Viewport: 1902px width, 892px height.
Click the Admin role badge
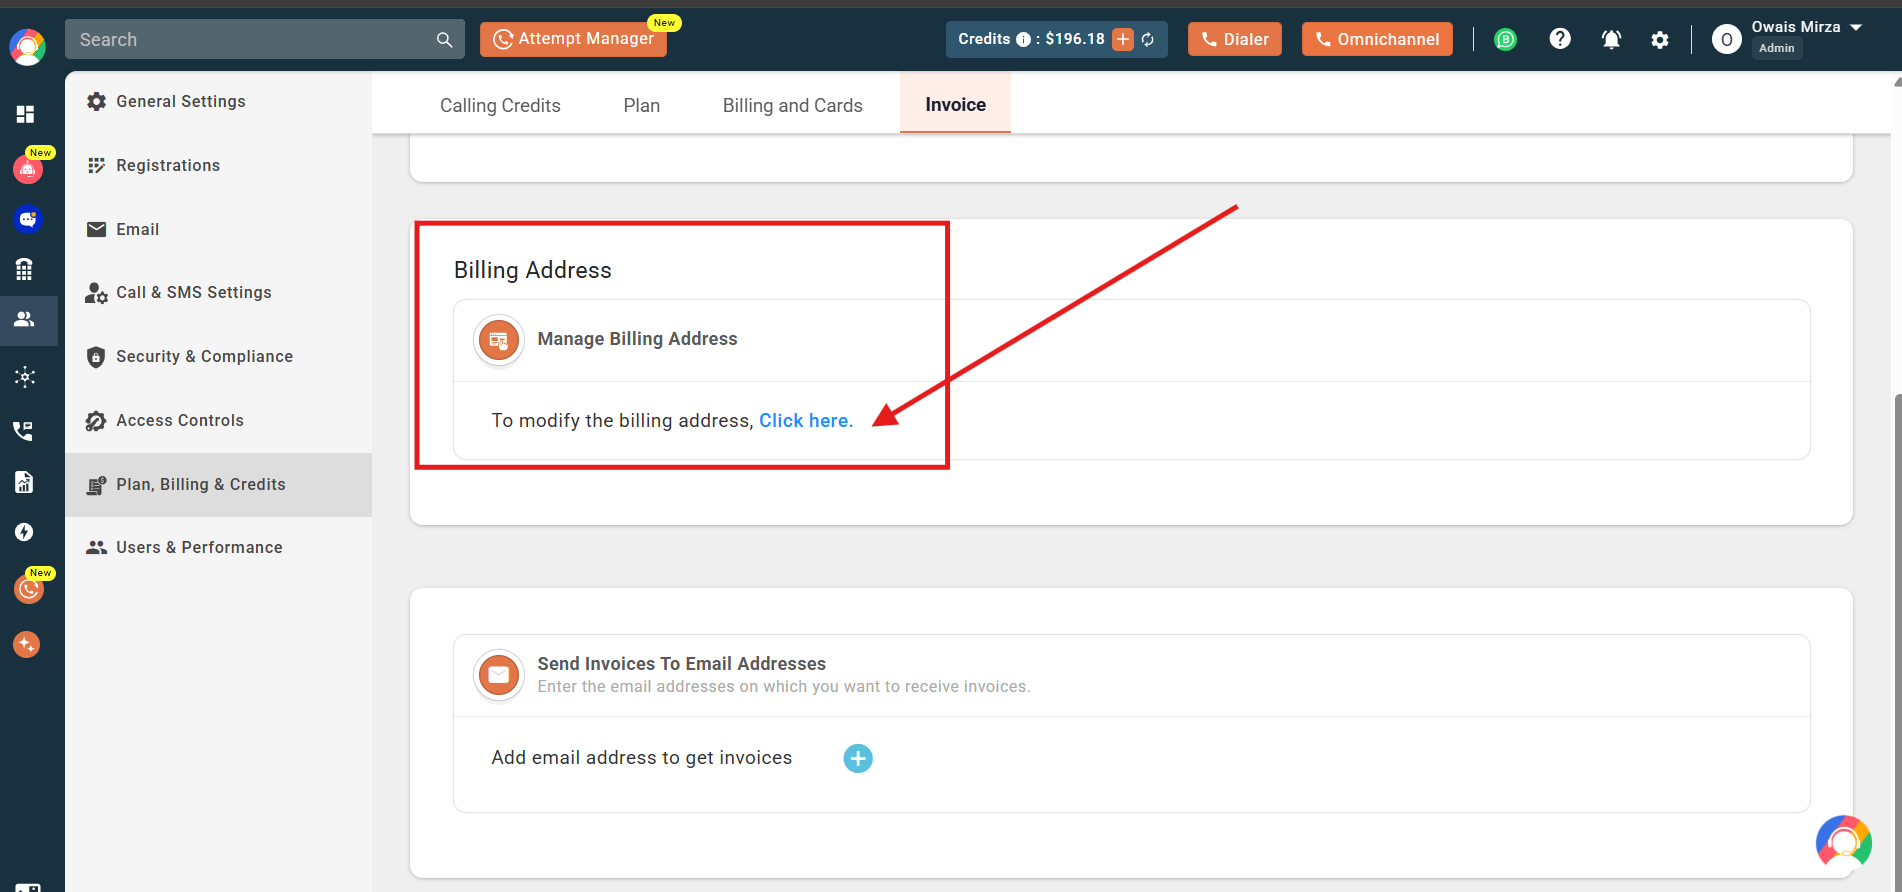(x=1777, y=48)
